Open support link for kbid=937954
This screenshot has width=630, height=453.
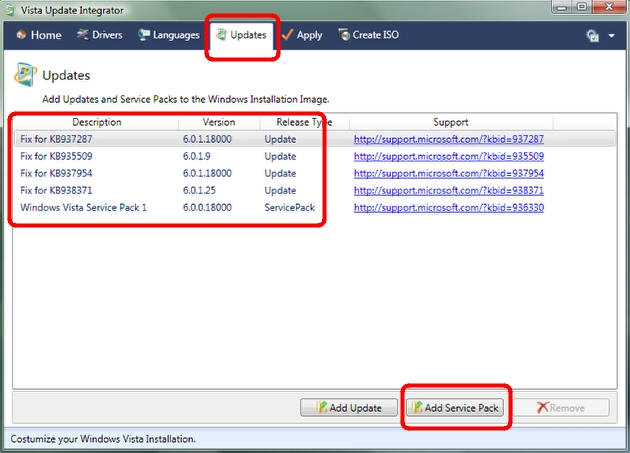(x=449, y=173)
